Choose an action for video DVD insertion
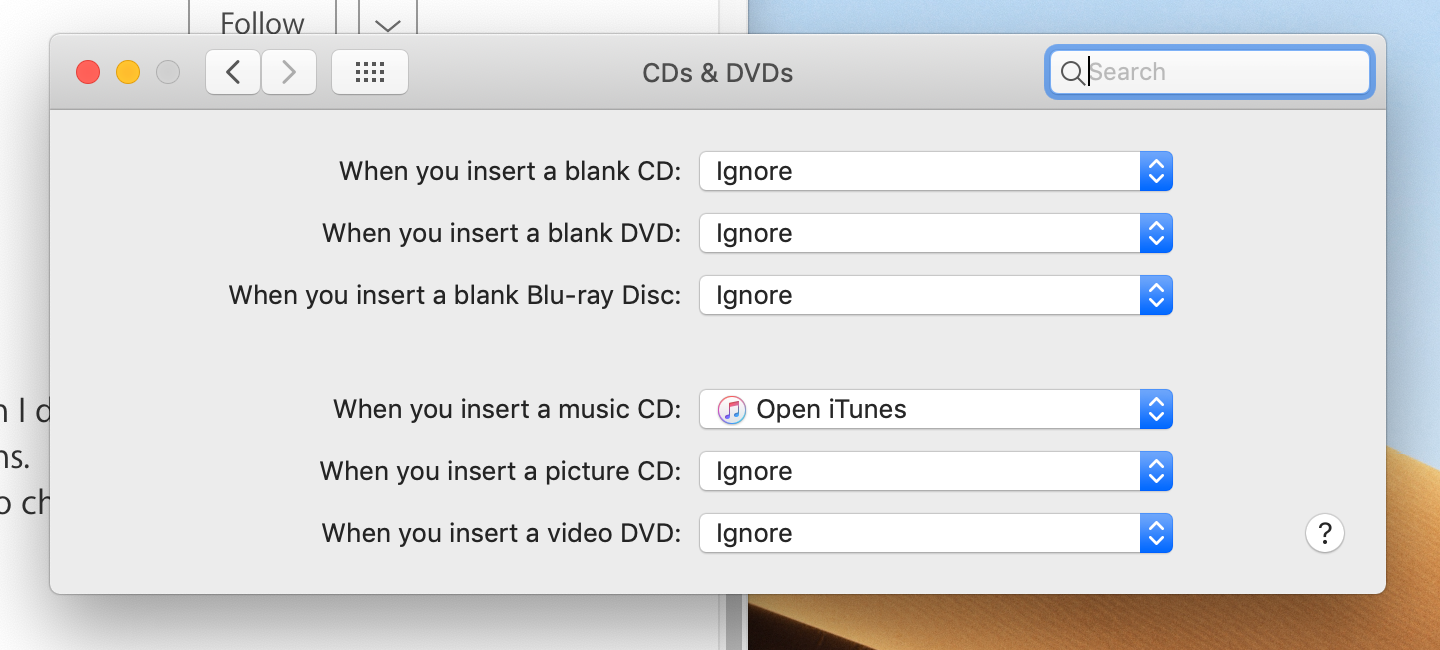Image resolution: width=1440 pixels, height=650 pixels. [935, 533]
